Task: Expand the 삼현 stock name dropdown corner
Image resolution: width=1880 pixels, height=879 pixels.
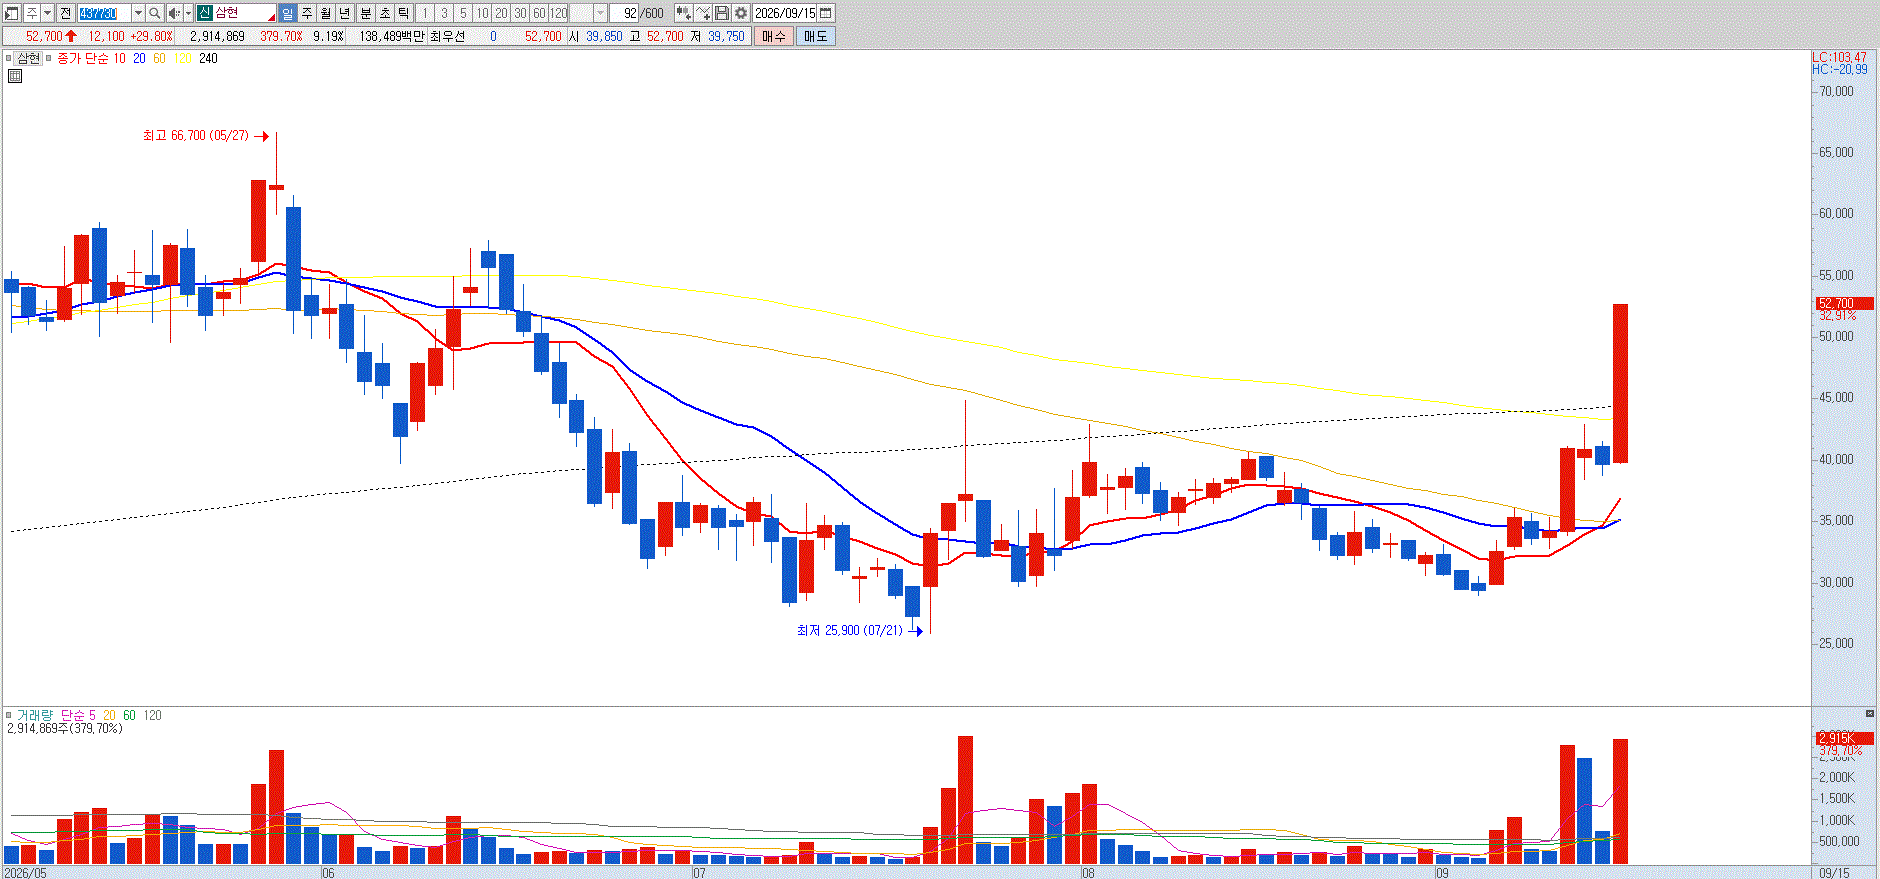Action: click(x=271, y=17)
